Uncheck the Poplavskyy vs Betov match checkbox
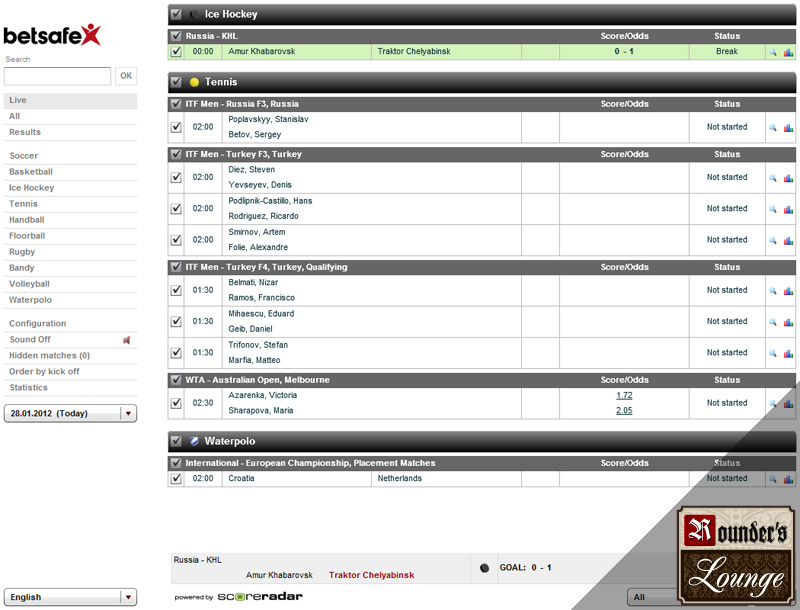 click(176, 127)
